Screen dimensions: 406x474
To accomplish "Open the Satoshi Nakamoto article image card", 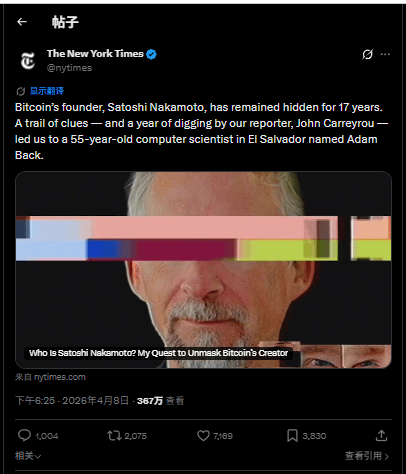I will [x=203, y=270].
